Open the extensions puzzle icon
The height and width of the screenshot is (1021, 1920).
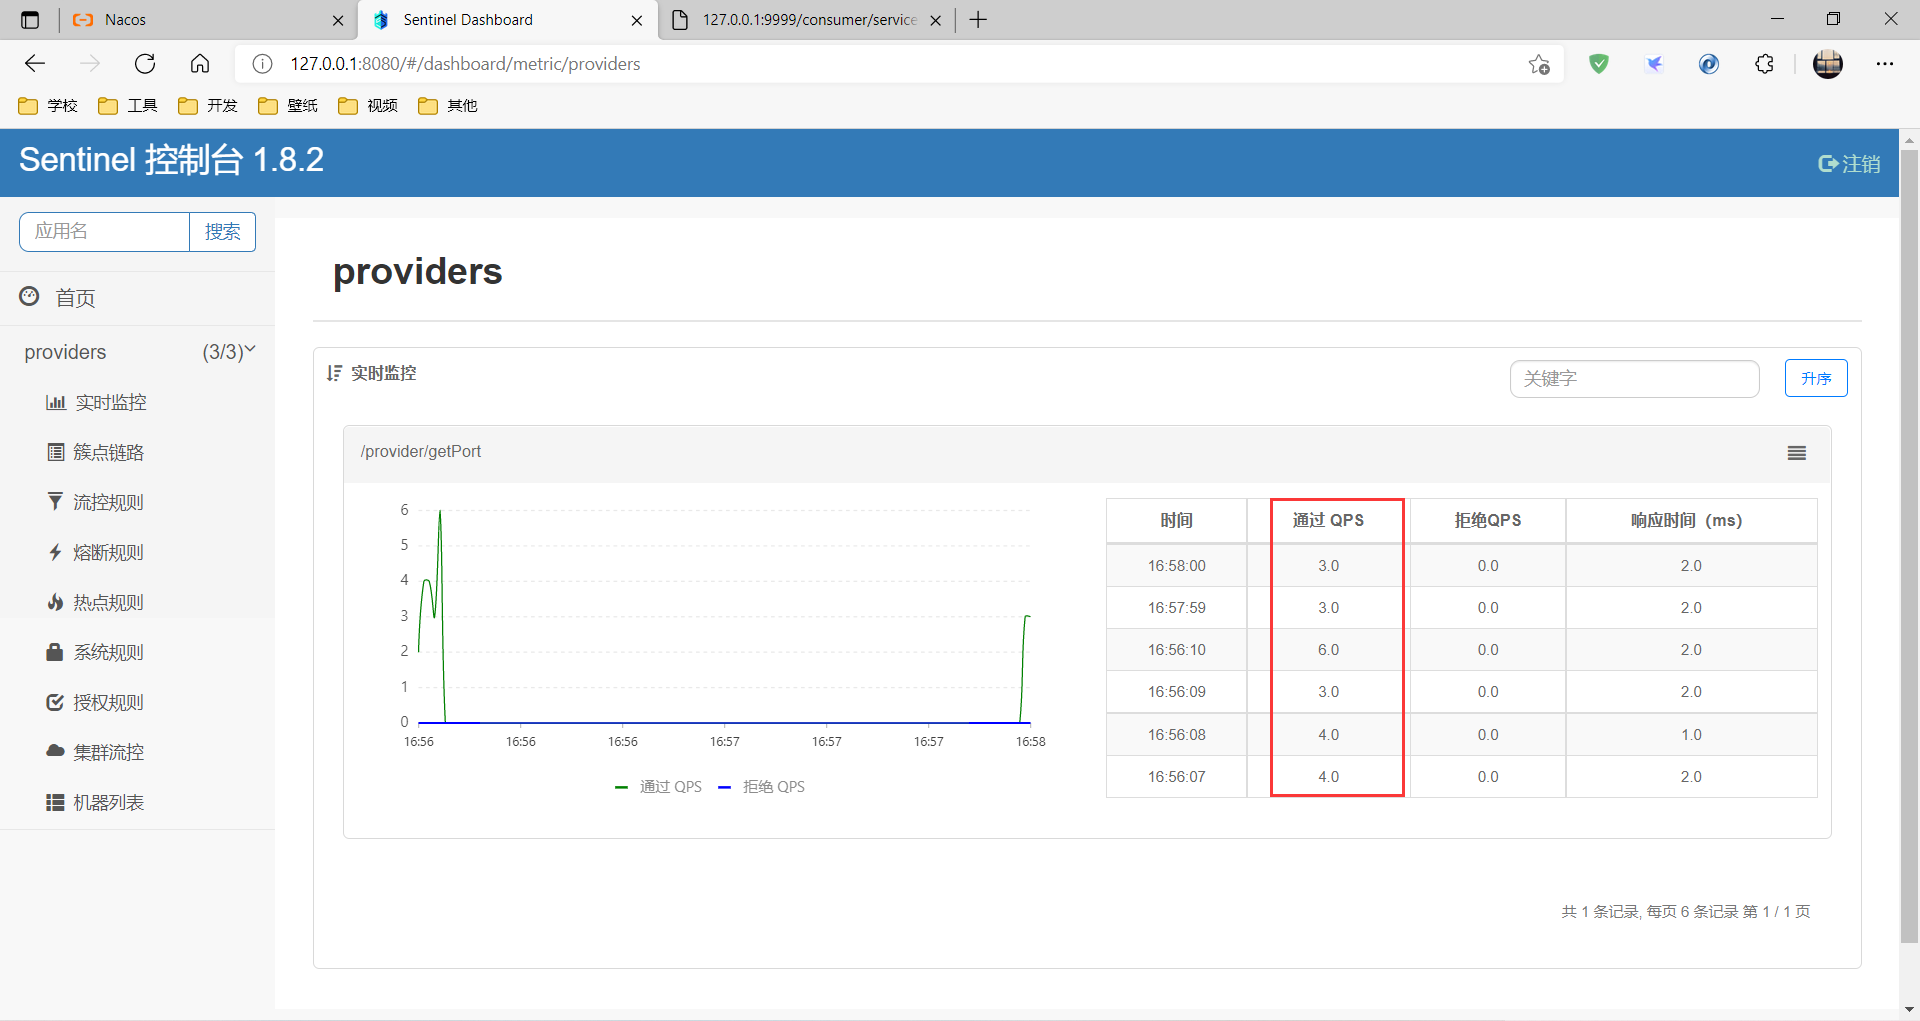point(1764,64)
